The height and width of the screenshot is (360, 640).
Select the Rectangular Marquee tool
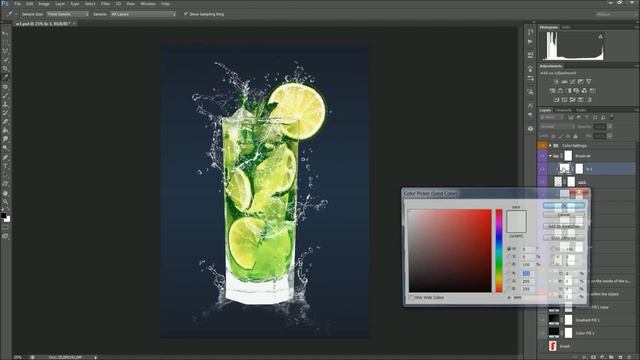pyautogui.click(x=5, y=42)
